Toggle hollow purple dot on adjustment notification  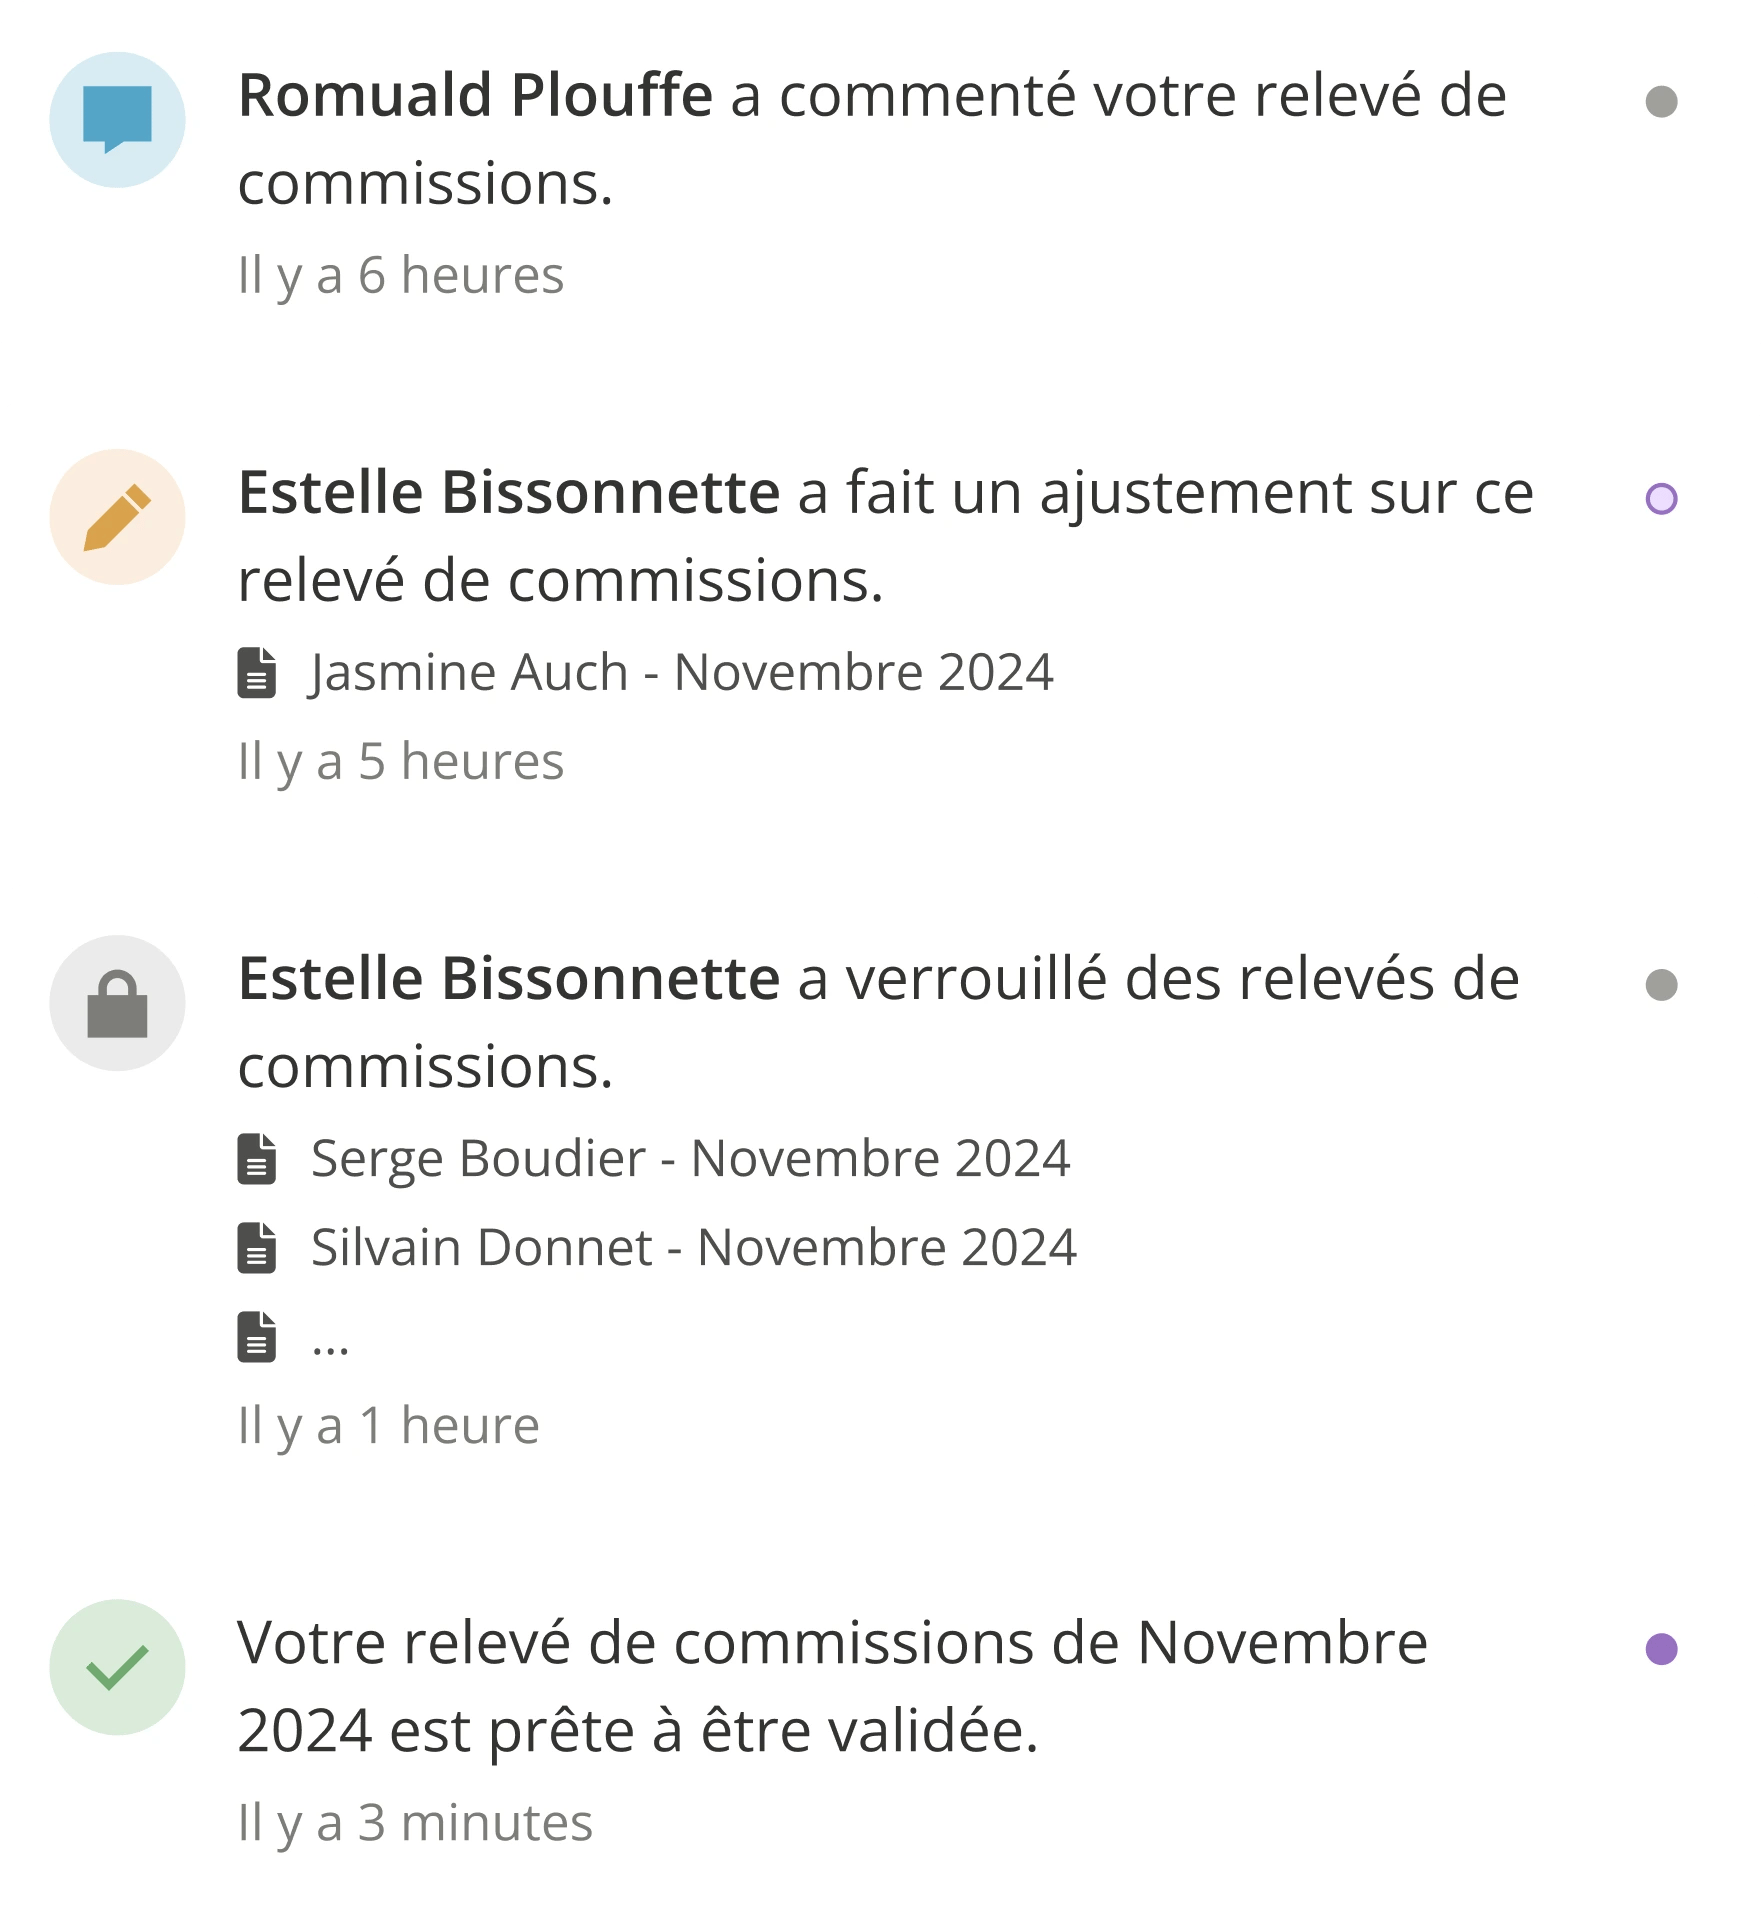coord(1661,499)
